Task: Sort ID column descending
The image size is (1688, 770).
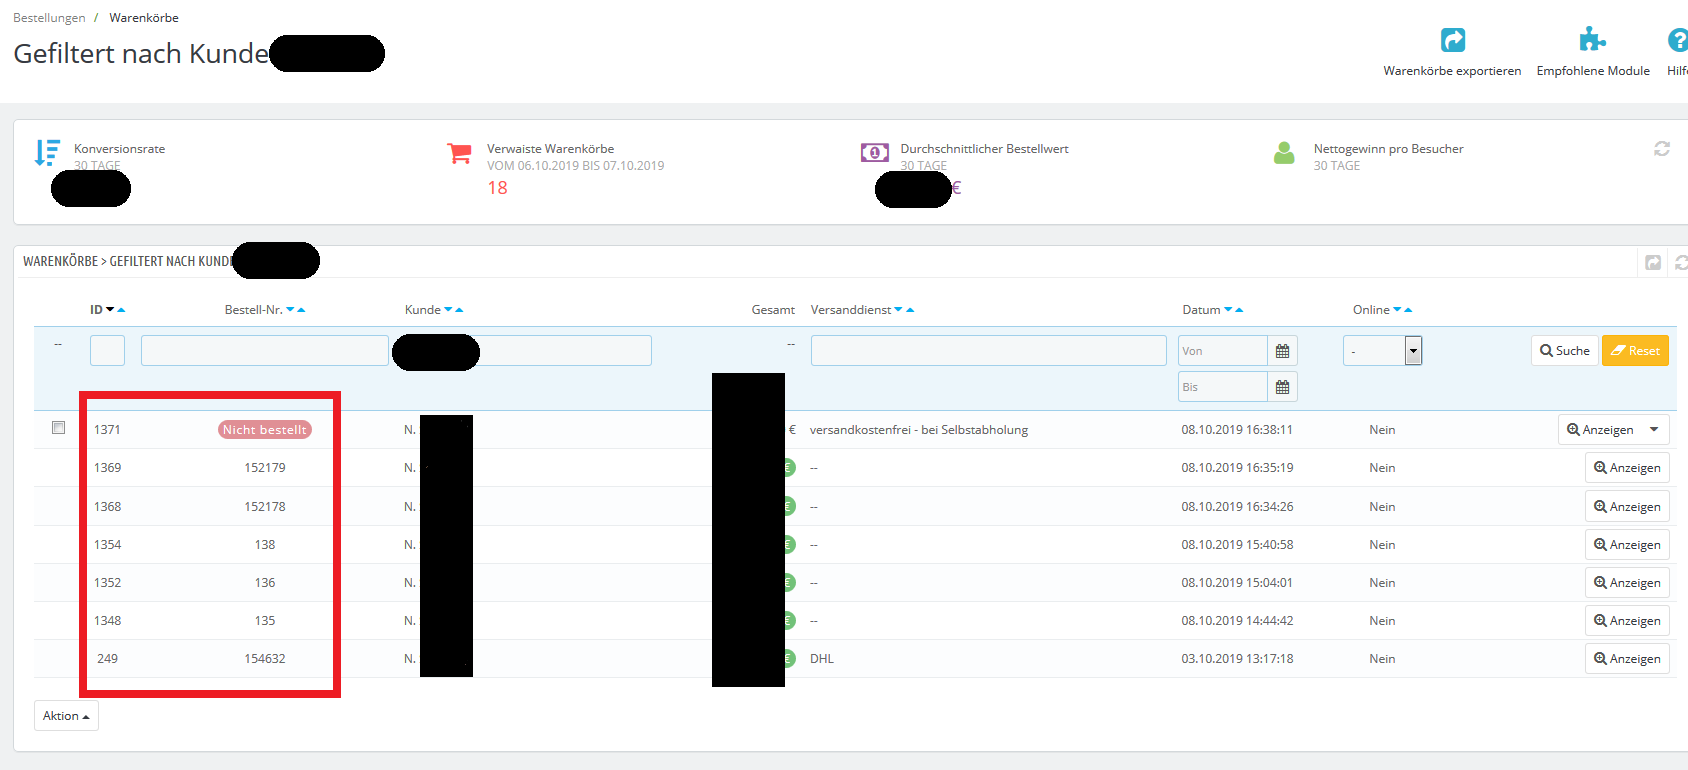Action: coord(110,310)
